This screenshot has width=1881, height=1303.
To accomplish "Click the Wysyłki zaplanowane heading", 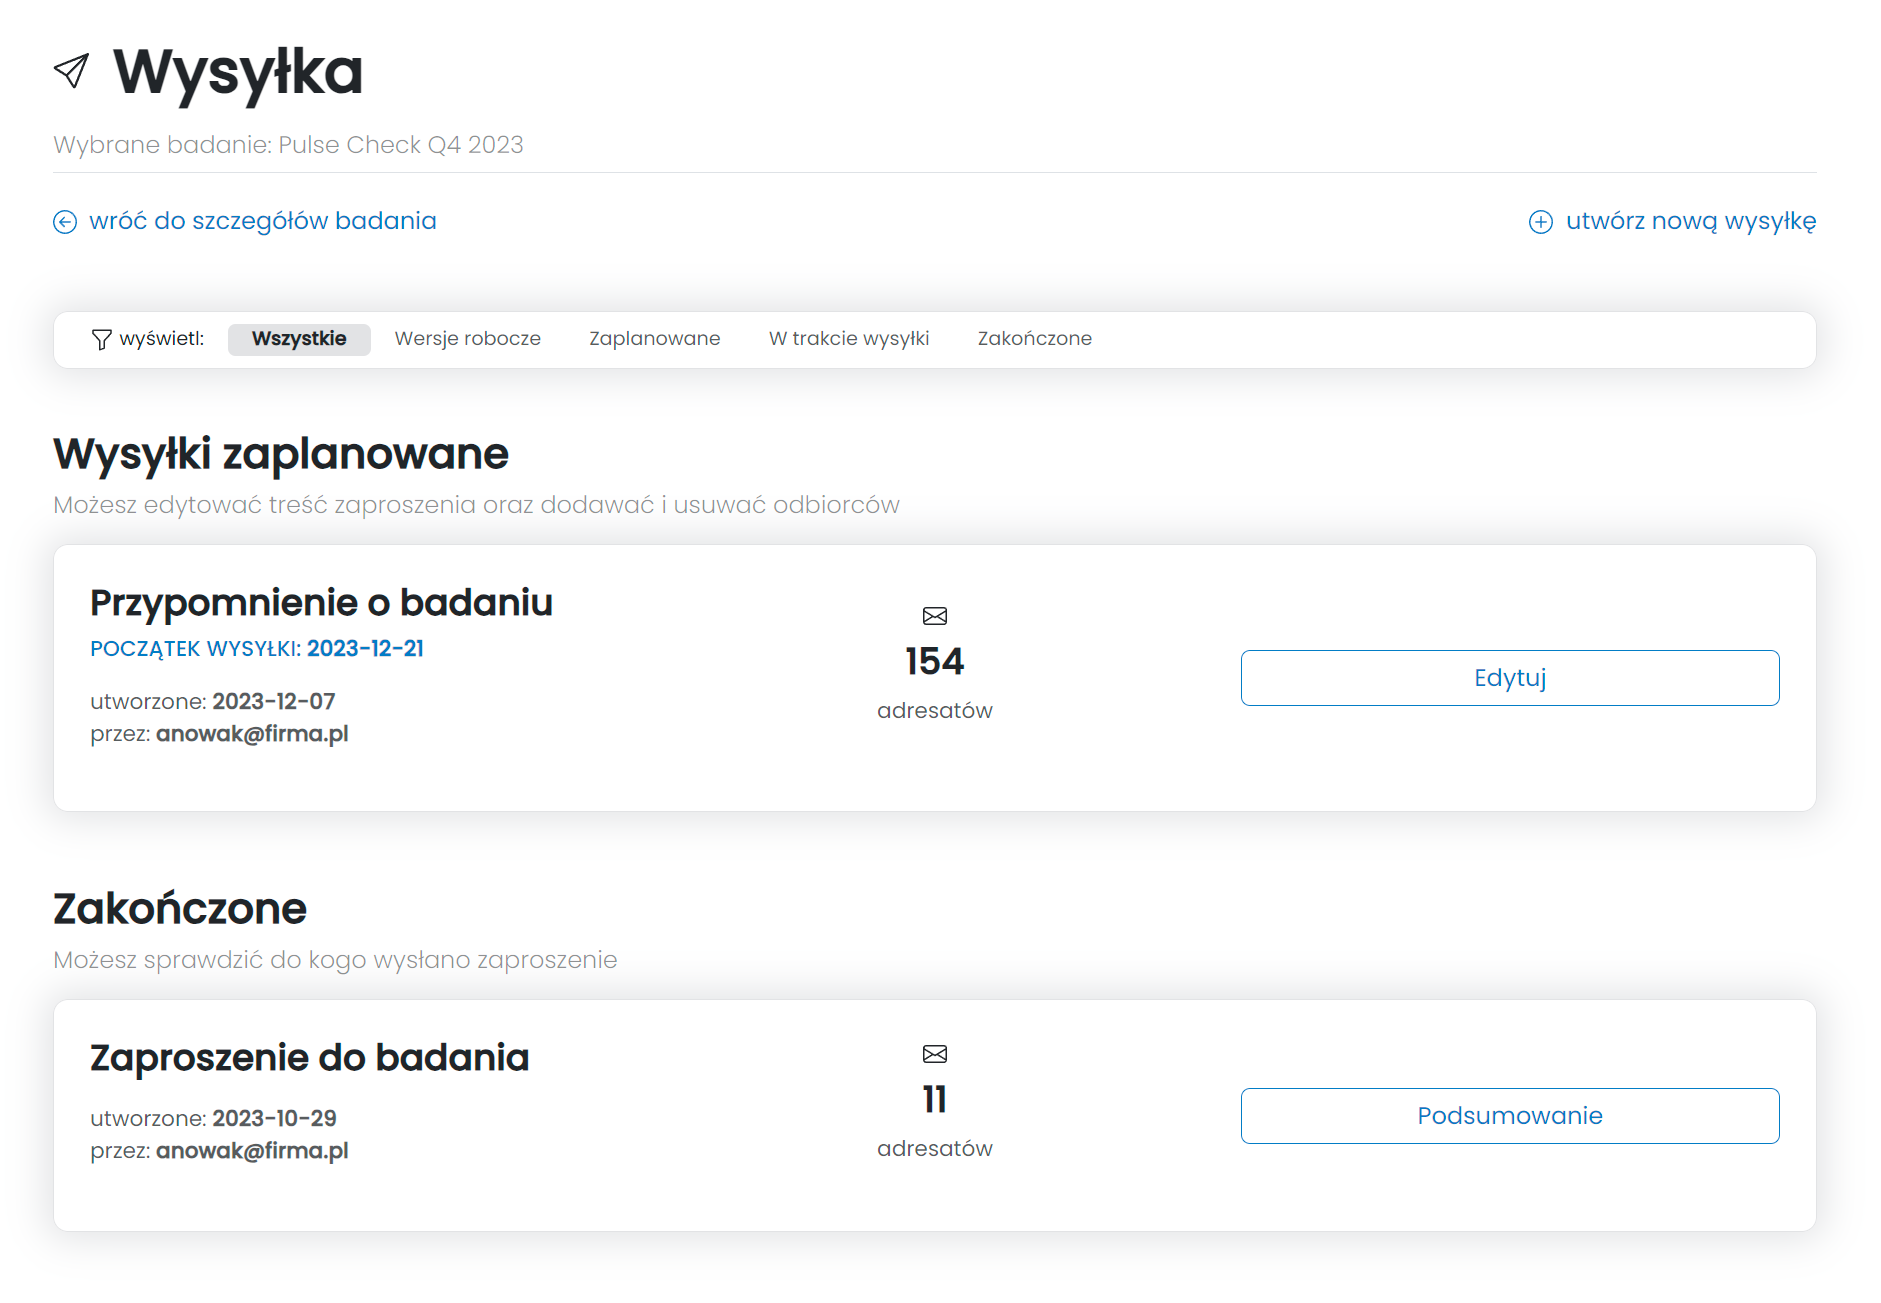I will (281, 454).
